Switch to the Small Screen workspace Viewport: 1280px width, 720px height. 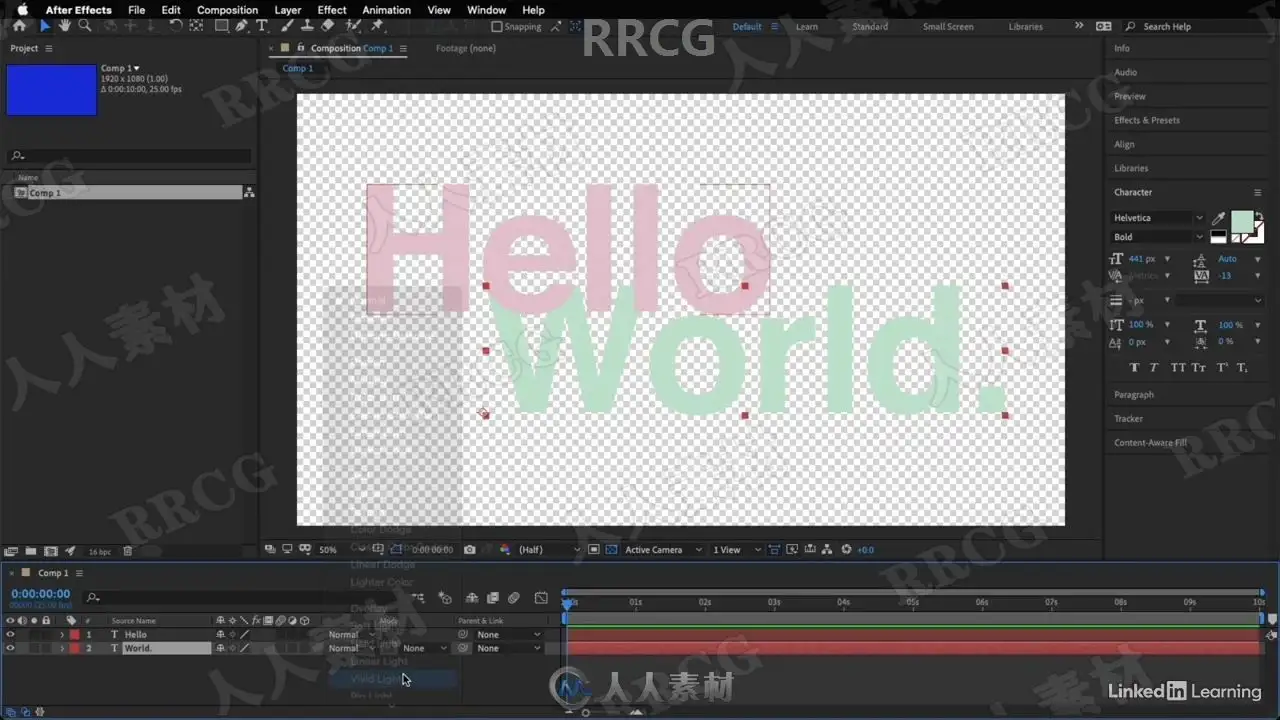coord(947,27)
